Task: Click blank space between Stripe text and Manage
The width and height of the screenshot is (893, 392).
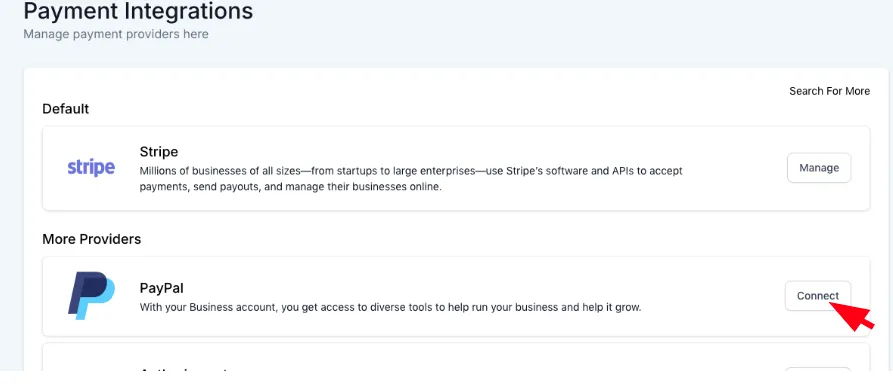Action: click(735, 168)
